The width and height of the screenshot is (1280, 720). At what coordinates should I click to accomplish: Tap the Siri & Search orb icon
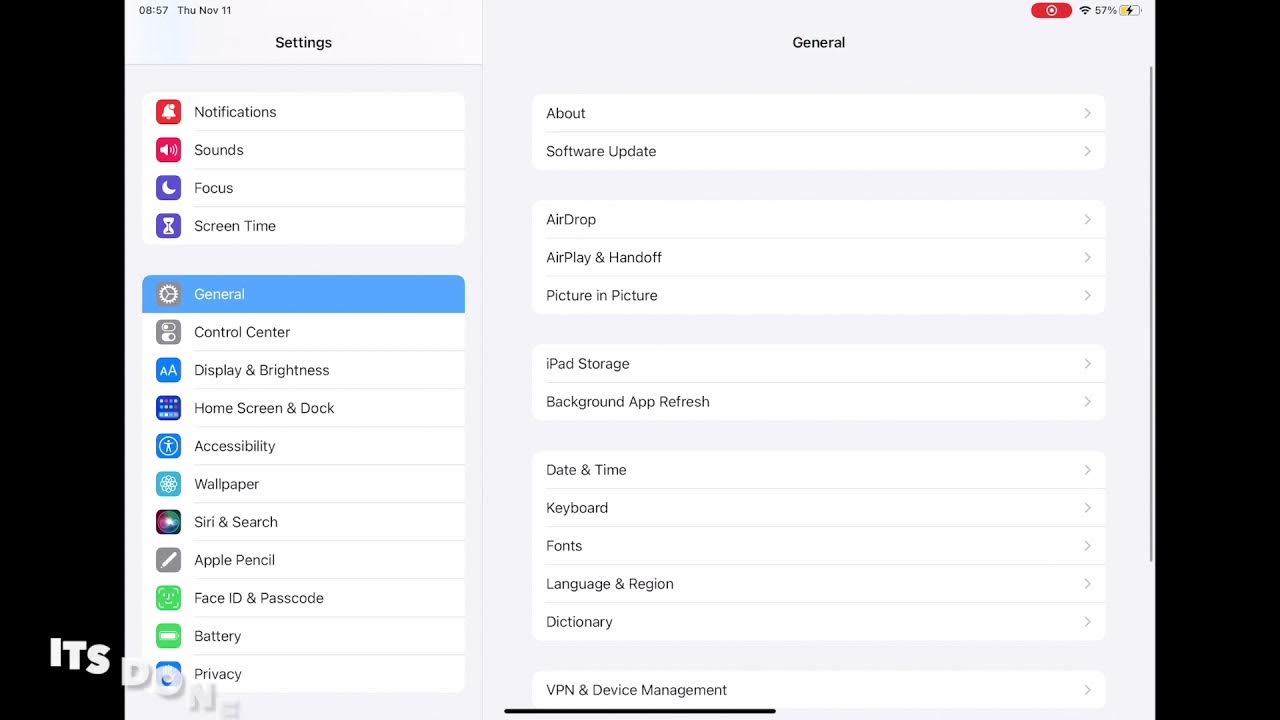coord(168,522)
